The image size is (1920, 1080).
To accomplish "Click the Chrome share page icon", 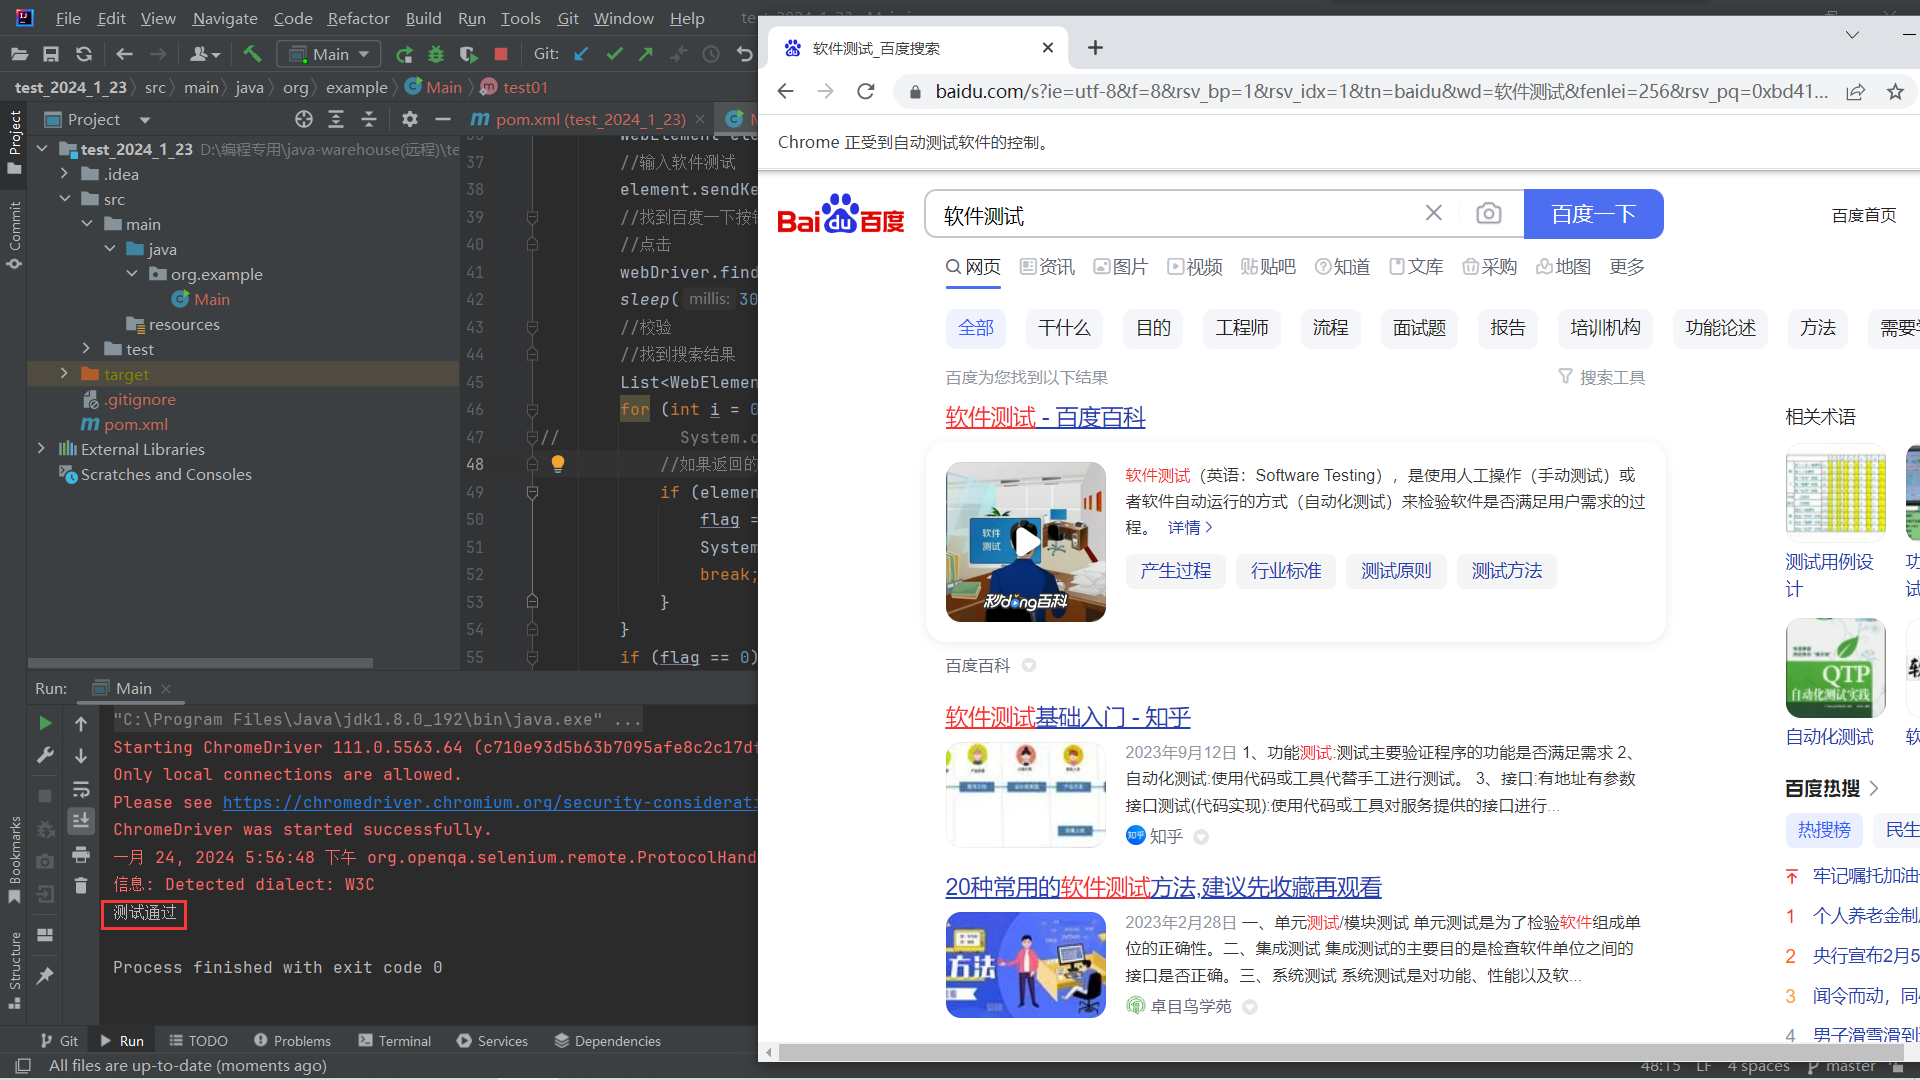I will 1855,92.
